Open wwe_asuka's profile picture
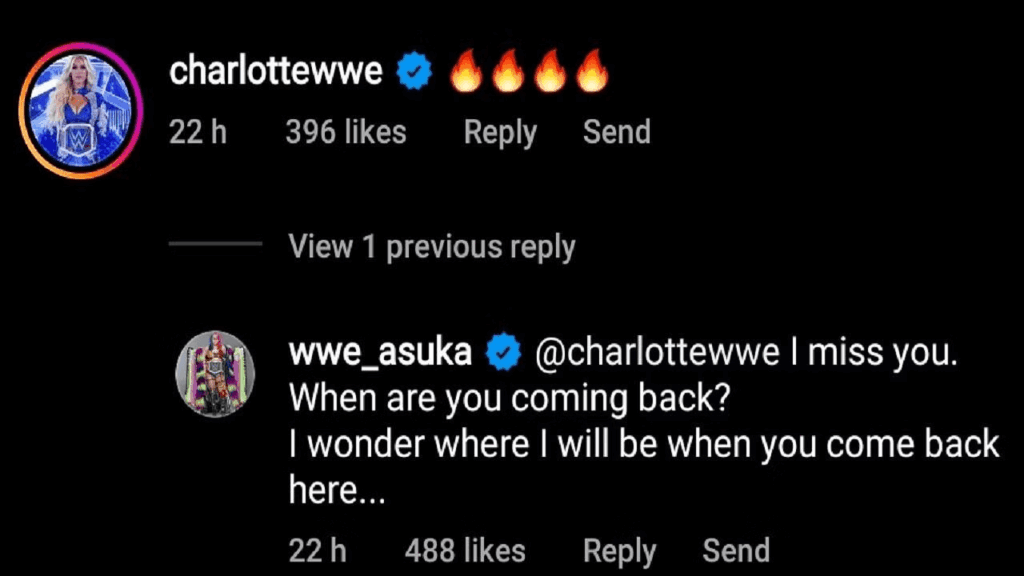The width and height of the screenshot is (1024, 576). (x=216, y=374)
